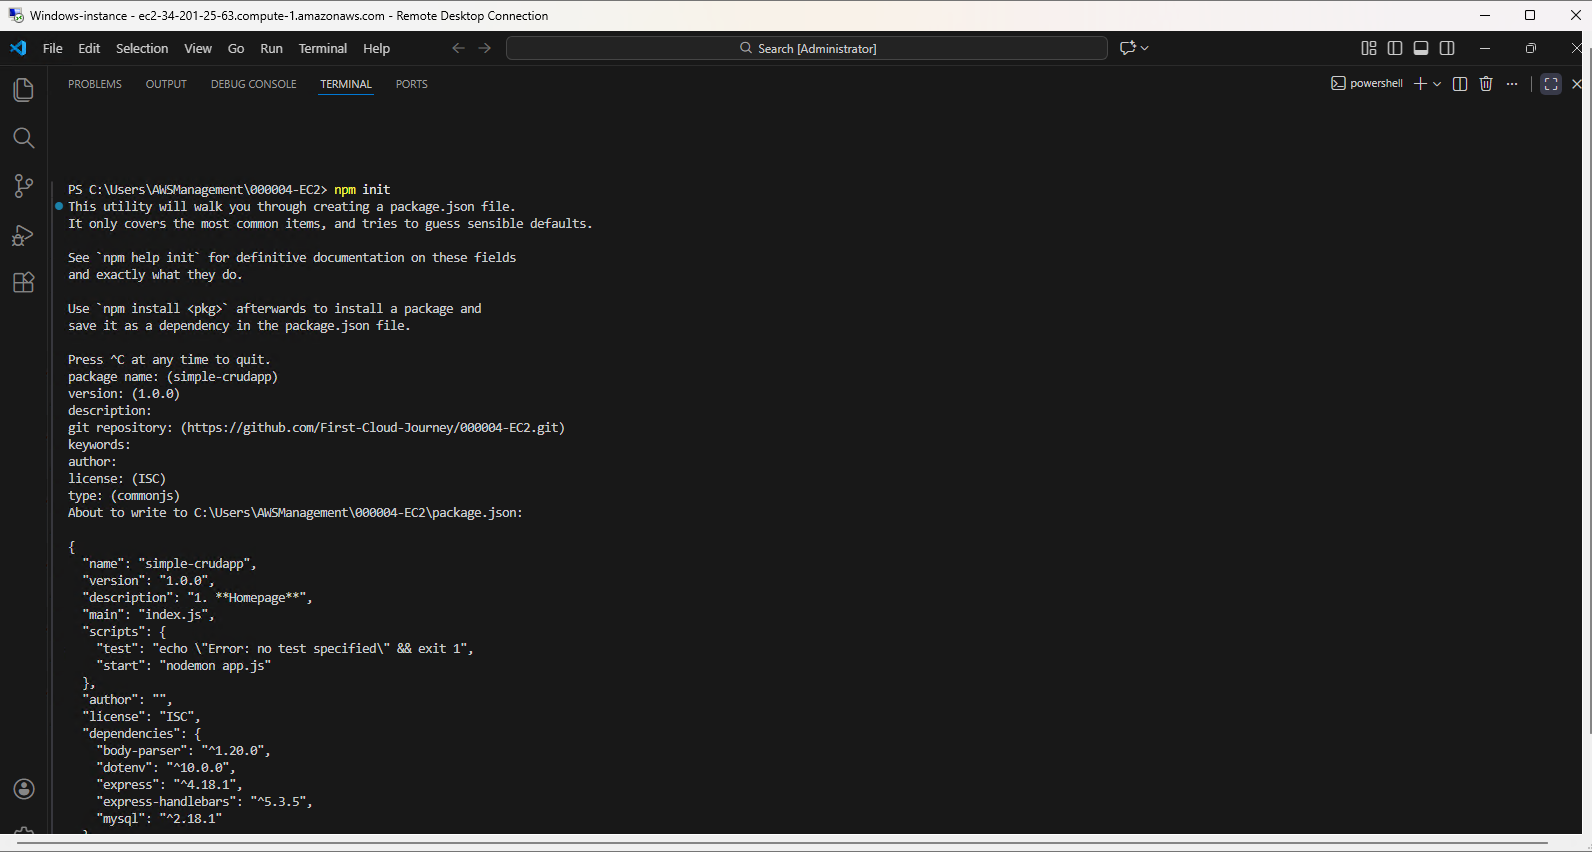Open the Extensions view
The height and width of the screenshot is (852, 1592).
[x=23, y=283]
